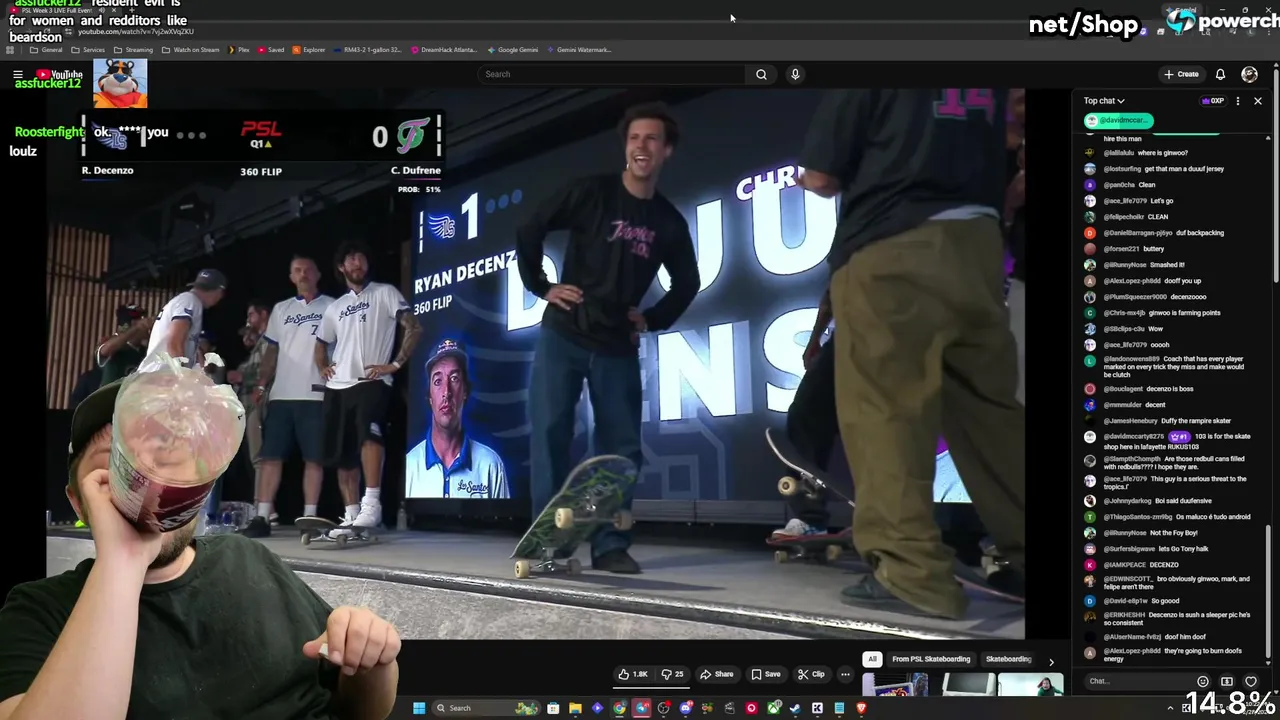Open OBS Studio from taskbar

coord(663,708)
